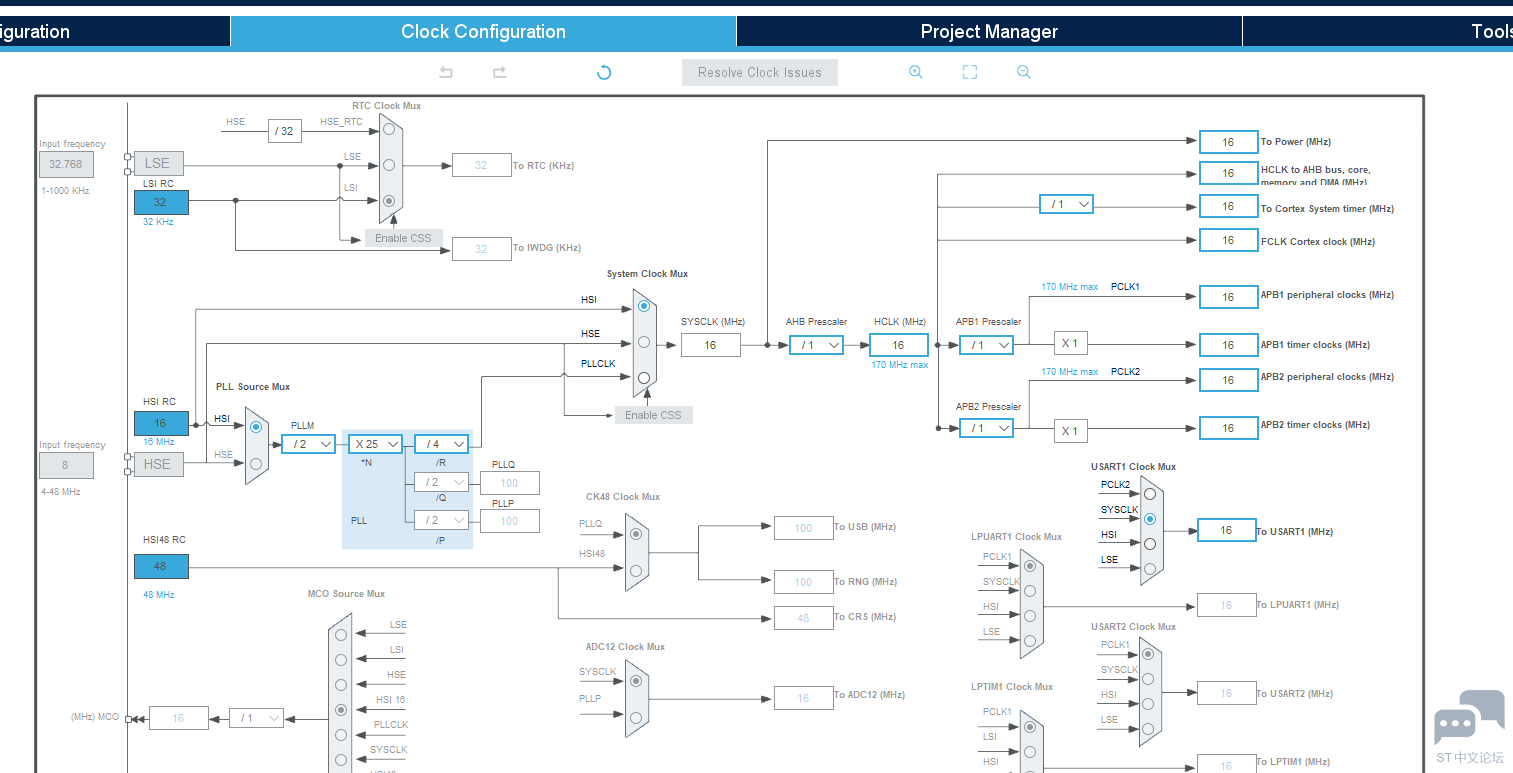The image size is (1513, 773).
Task: Click the SYSCLK (MHz) value field
Action: click(711, 345)
